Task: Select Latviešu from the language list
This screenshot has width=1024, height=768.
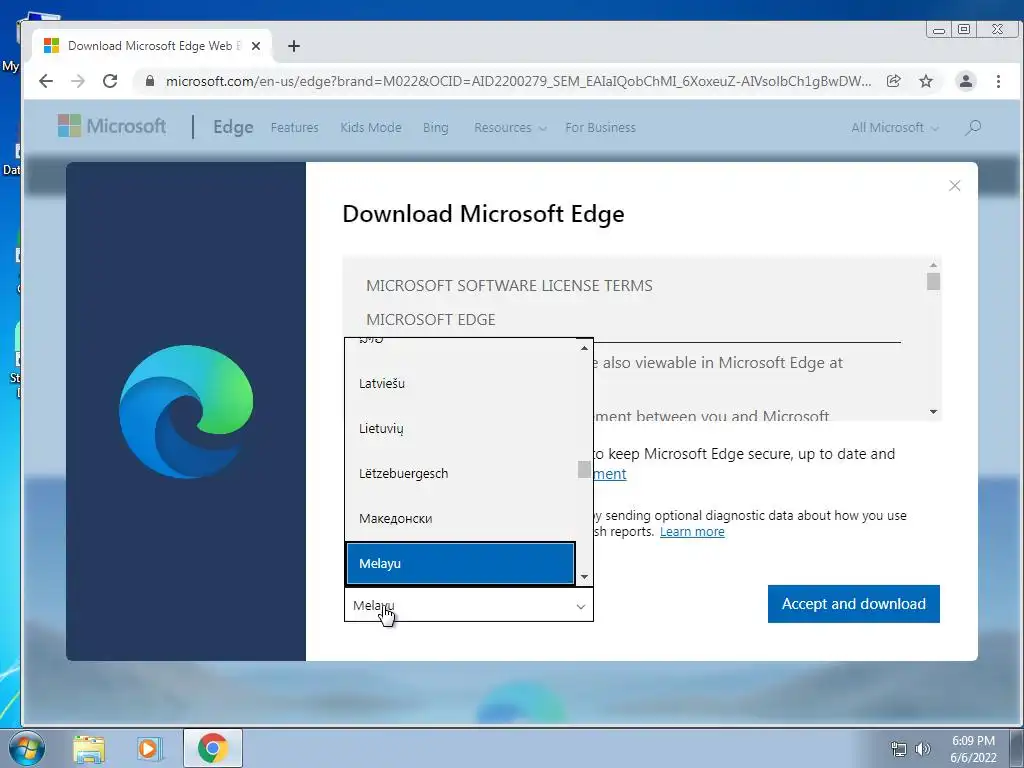Action: coord(460,383)
